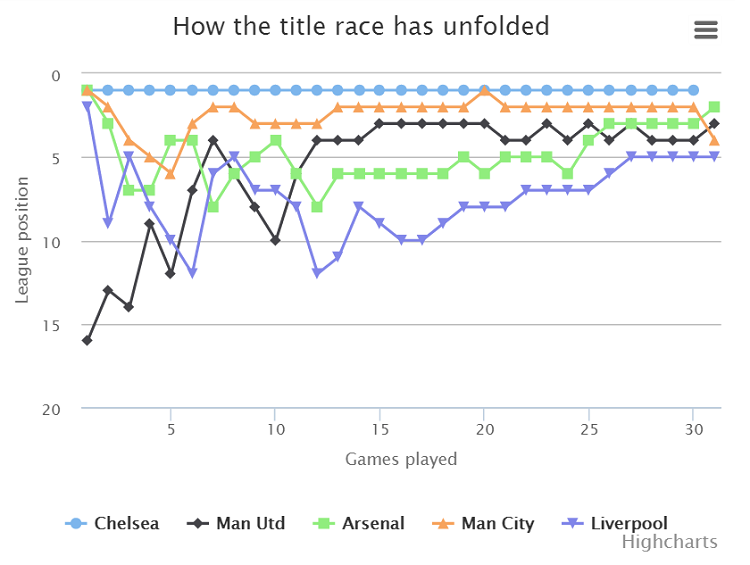Hide the Man Utd series via legend

pyautogui.click(x=250, y=523)
